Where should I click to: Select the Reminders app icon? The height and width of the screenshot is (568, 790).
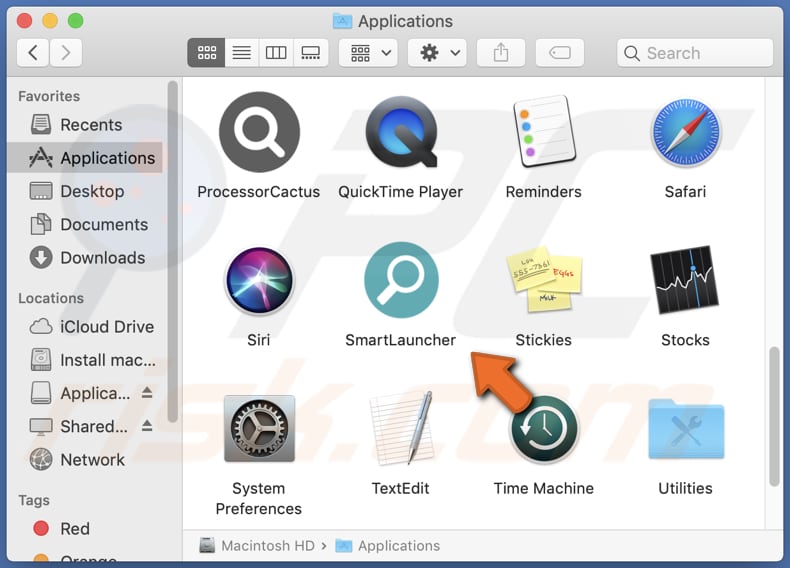click(x=544, y=132)
